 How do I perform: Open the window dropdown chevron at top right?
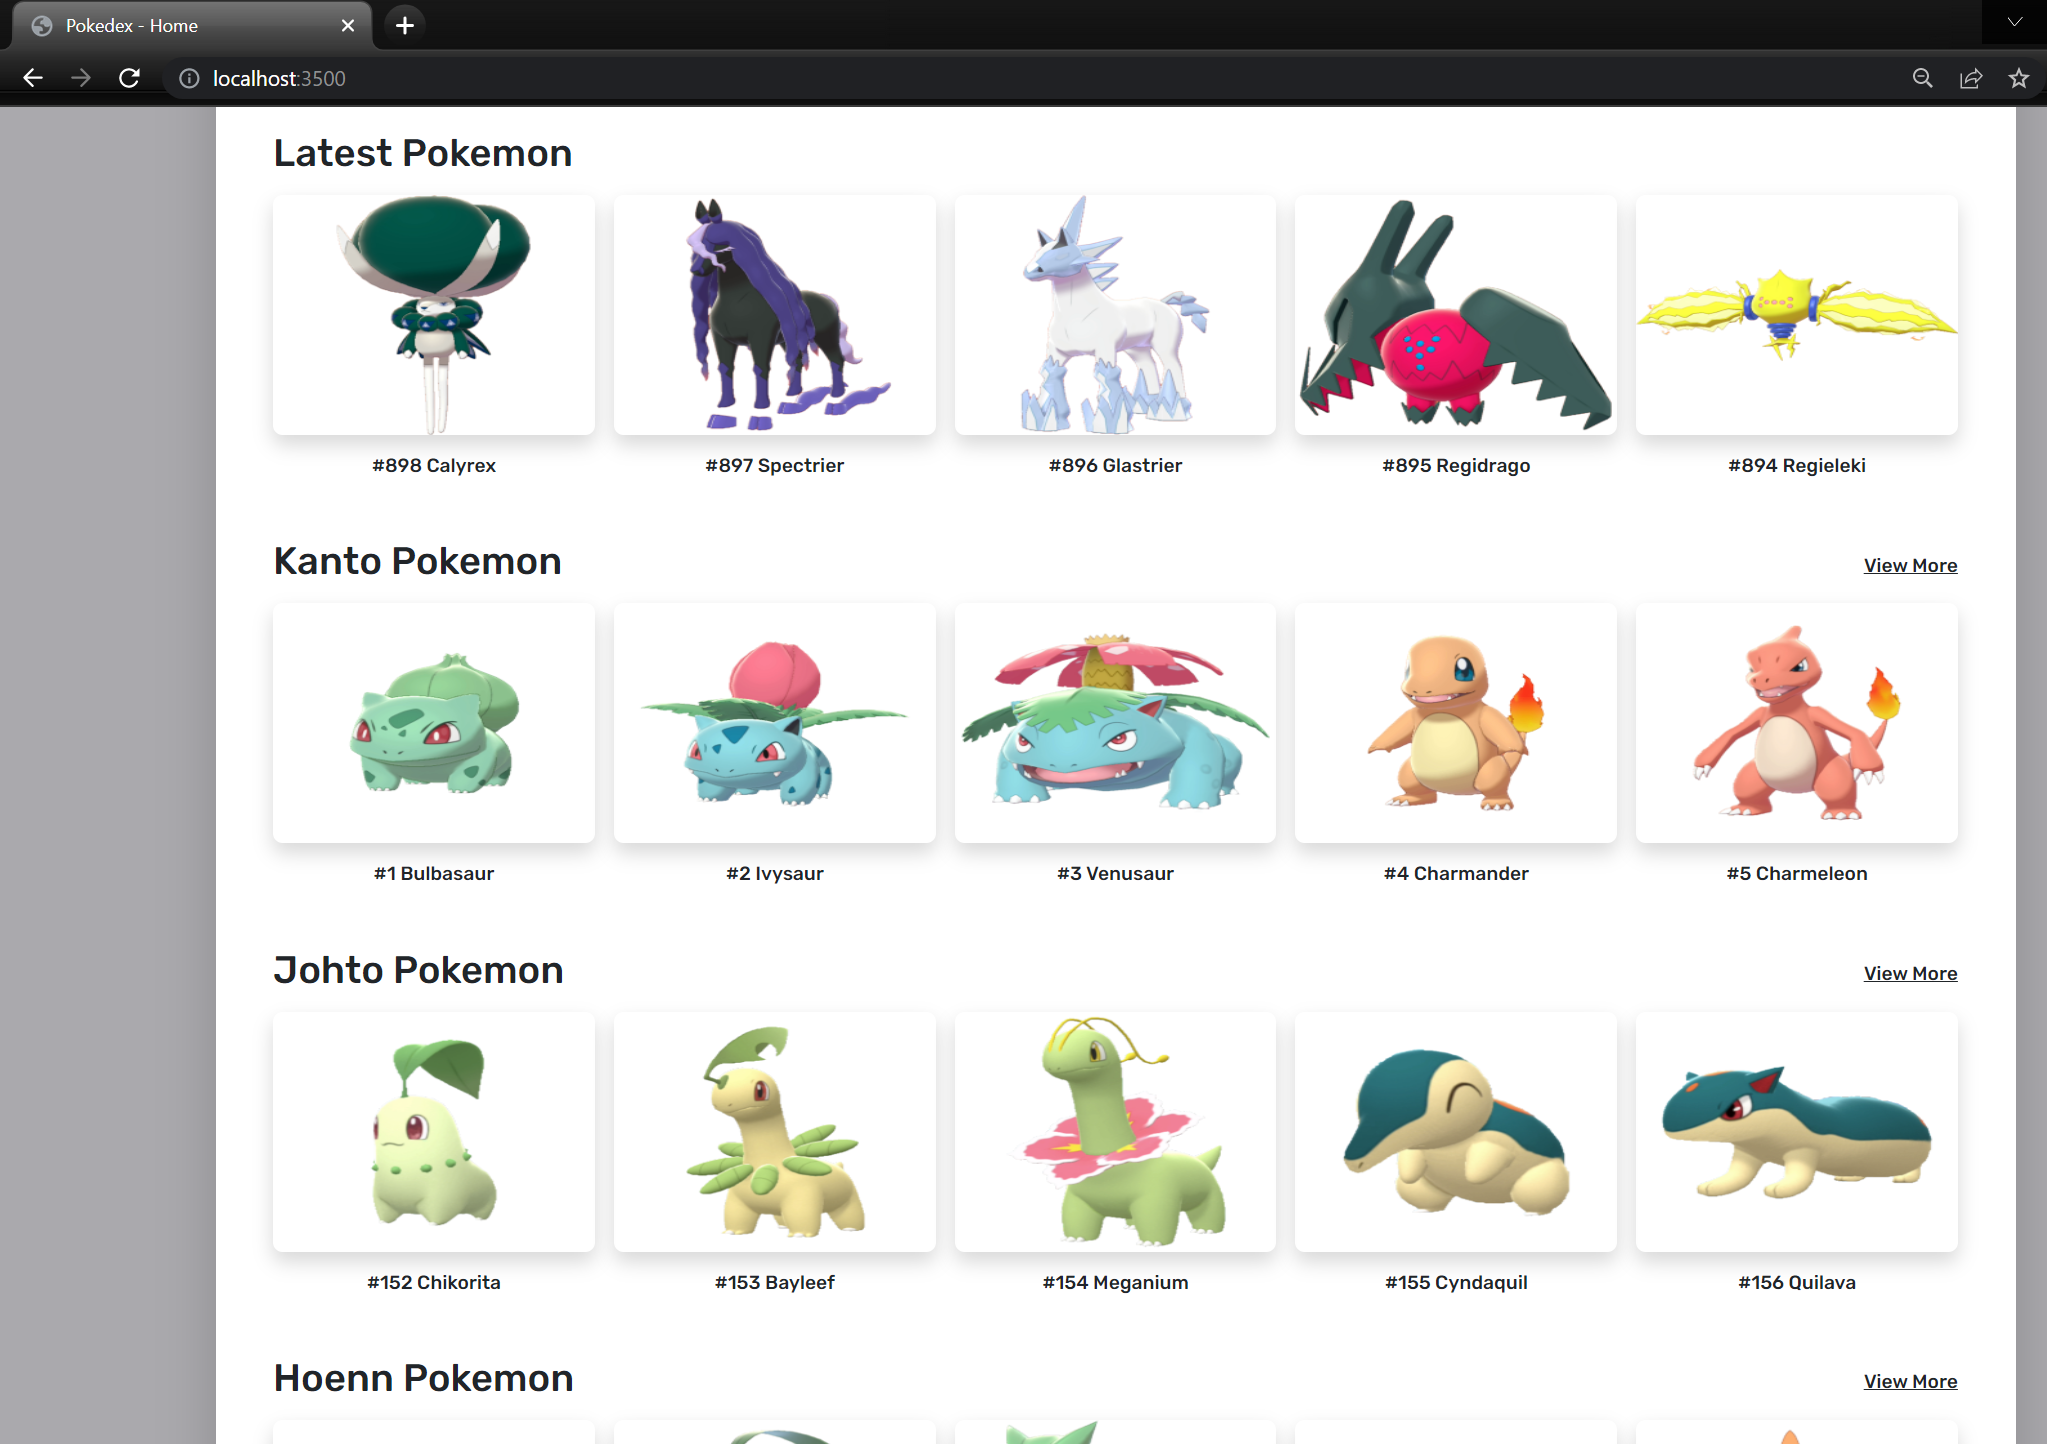(2013, 21)
